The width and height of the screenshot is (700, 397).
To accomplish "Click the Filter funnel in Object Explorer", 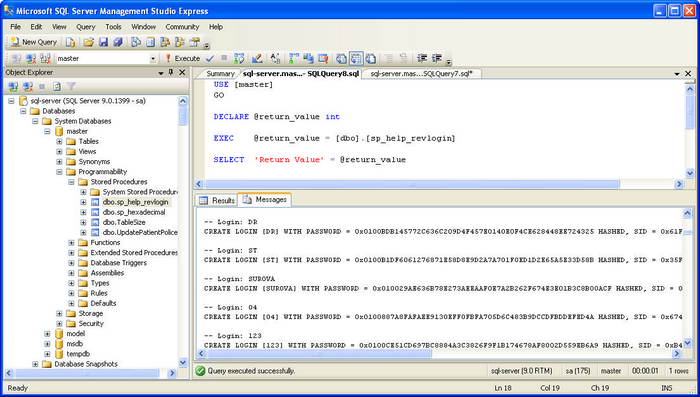I will 71,86.
